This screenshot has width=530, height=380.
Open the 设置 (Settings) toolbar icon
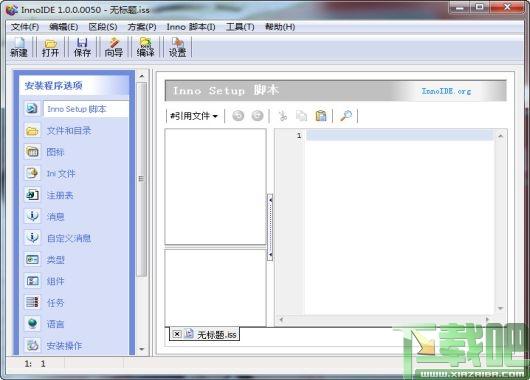click(x=177, y=47)
